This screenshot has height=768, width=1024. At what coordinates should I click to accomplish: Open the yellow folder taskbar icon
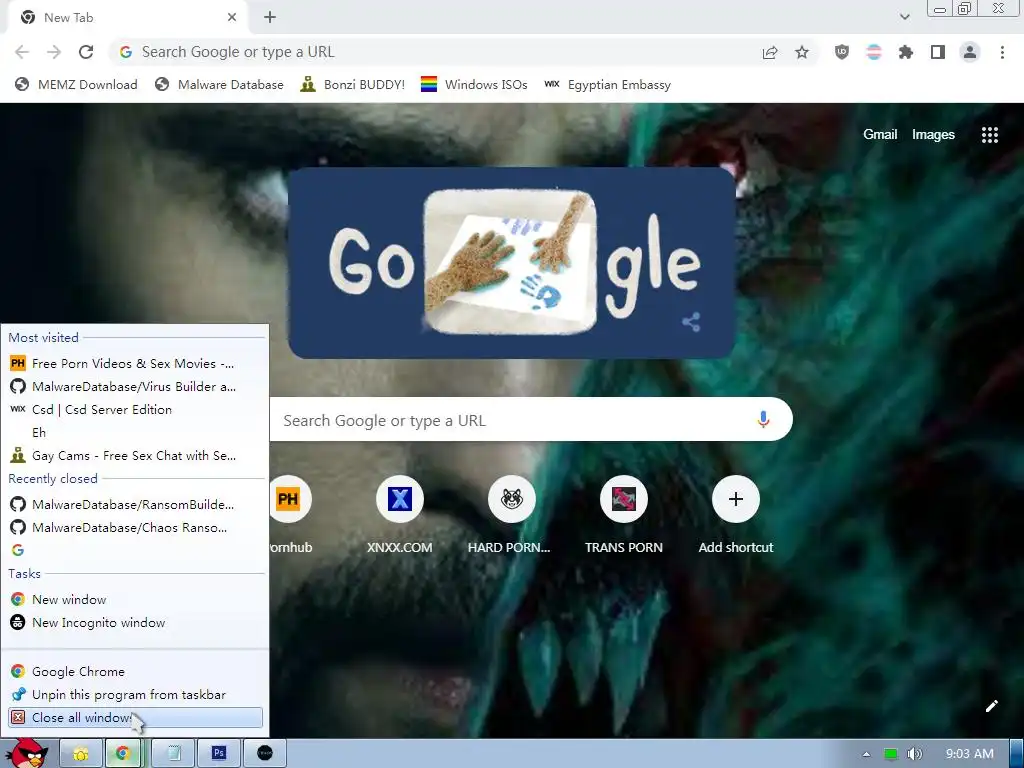81,754
